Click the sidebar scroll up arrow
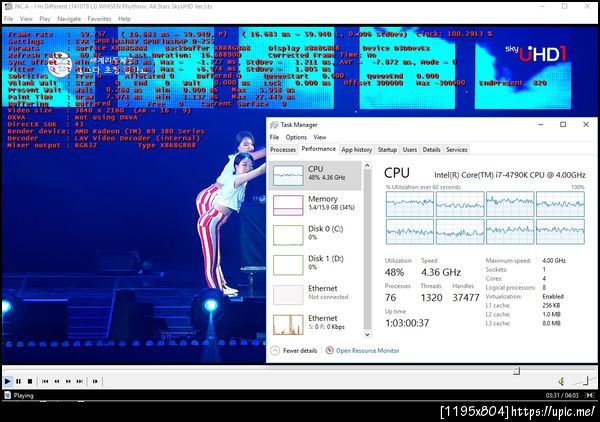 367,165
